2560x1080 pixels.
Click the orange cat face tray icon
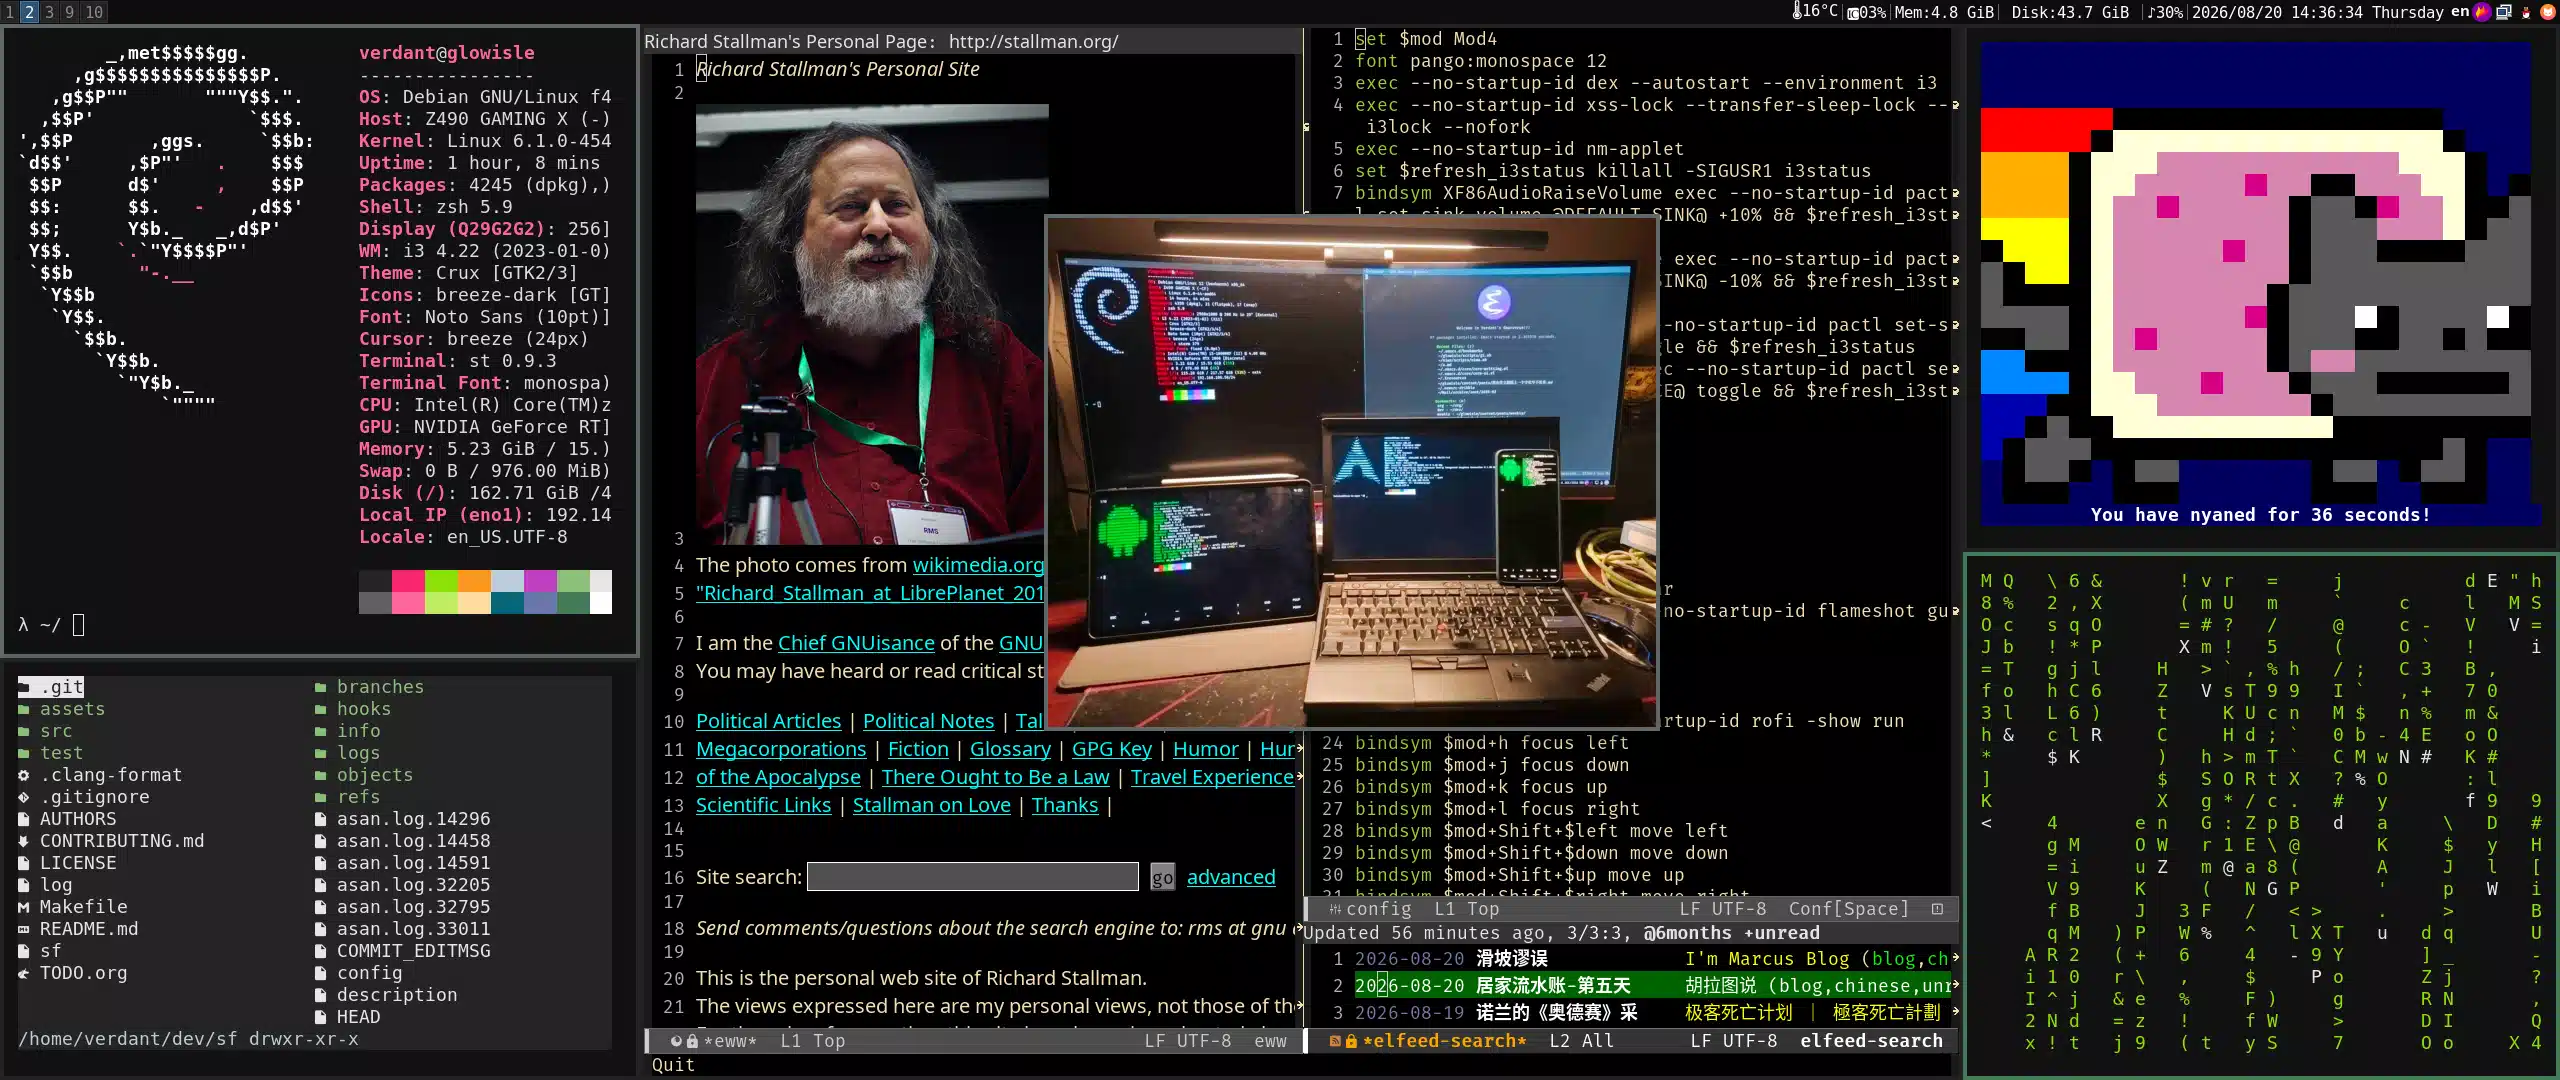click(2548, 12)
